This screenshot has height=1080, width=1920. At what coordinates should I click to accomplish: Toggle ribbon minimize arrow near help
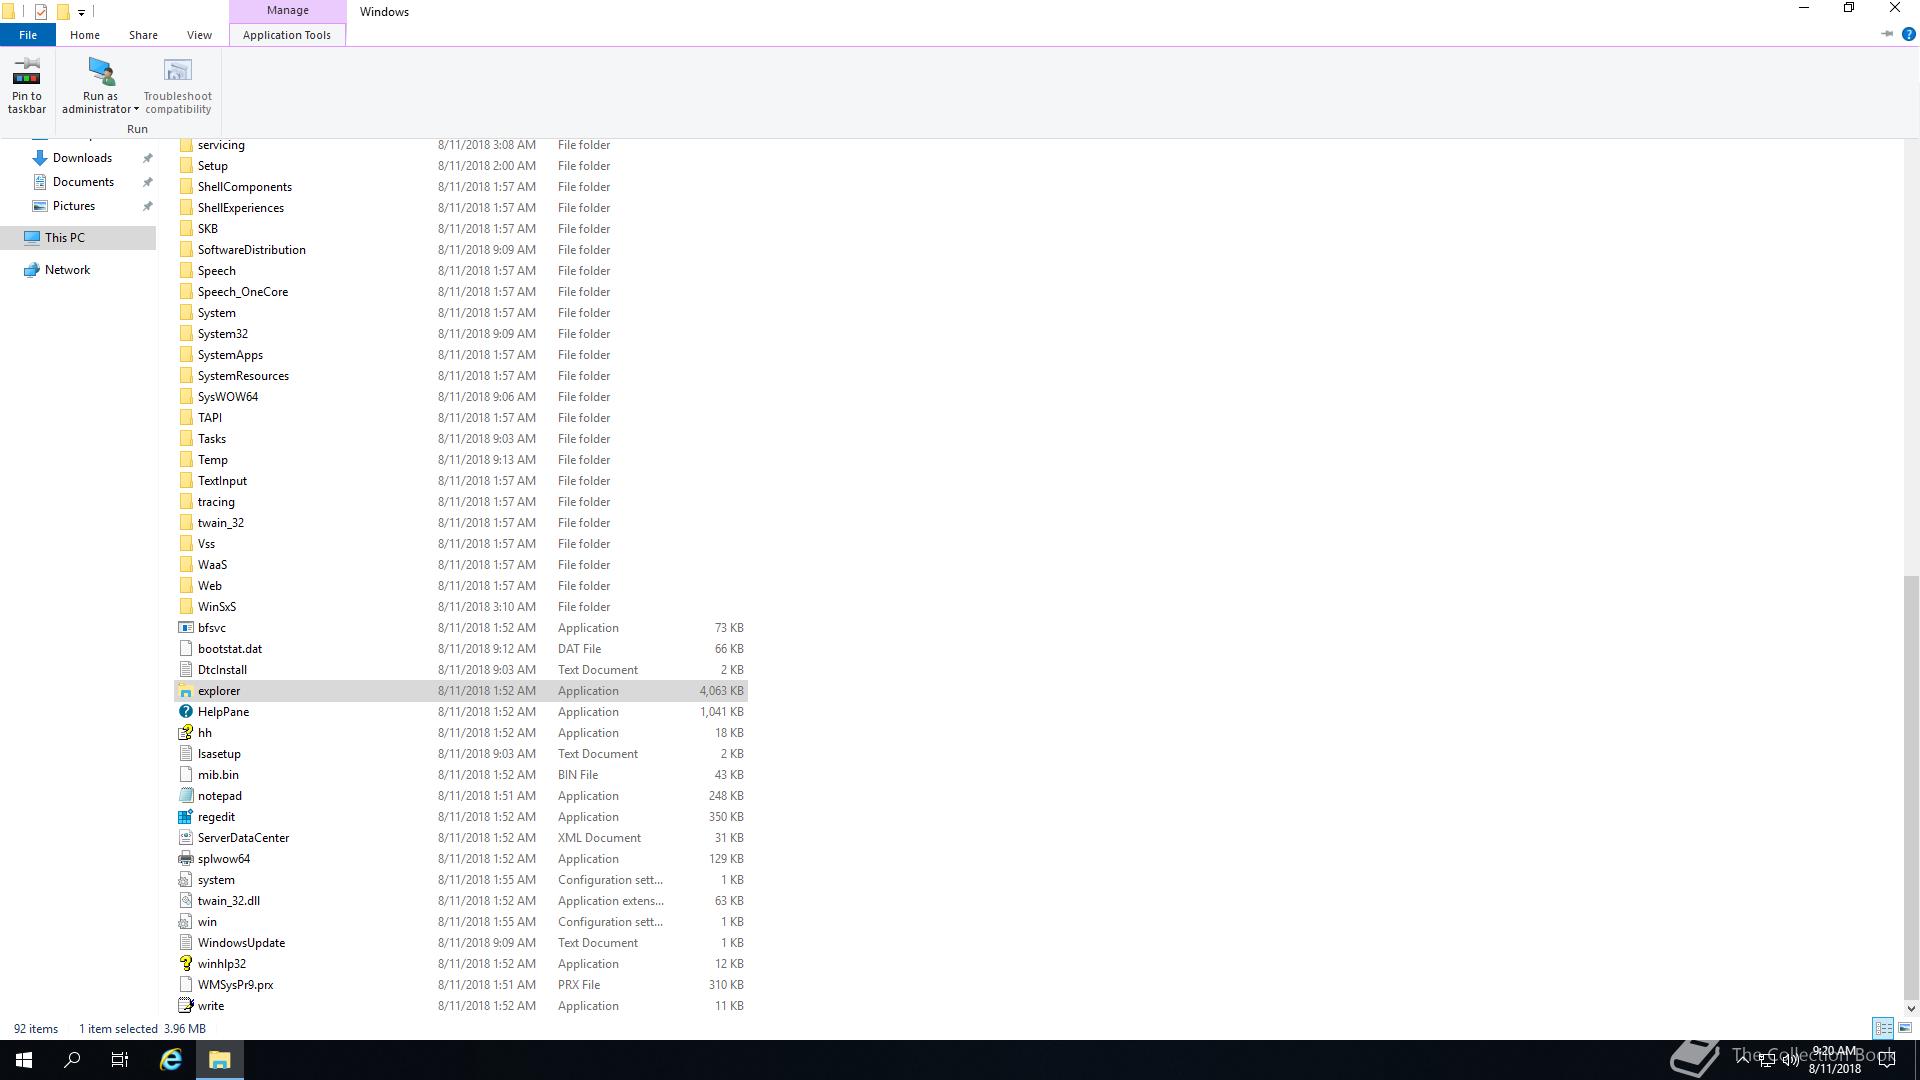click(1887, 34)
